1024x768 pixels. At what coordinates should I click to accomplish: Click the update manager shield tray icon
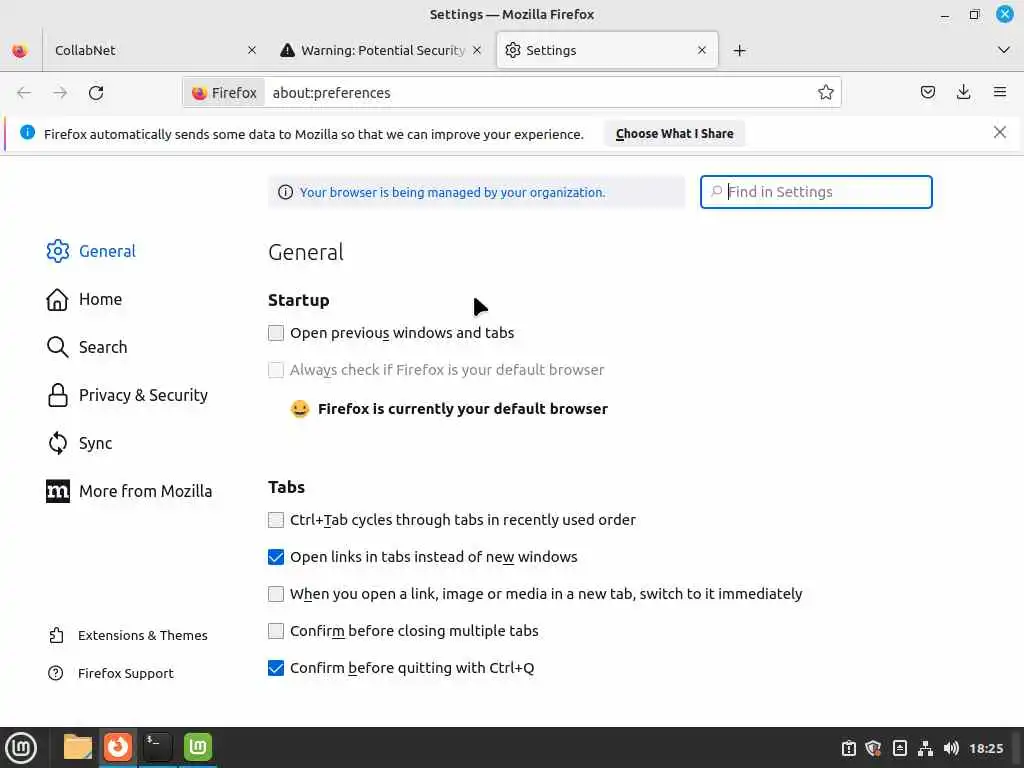click(874, 748)
